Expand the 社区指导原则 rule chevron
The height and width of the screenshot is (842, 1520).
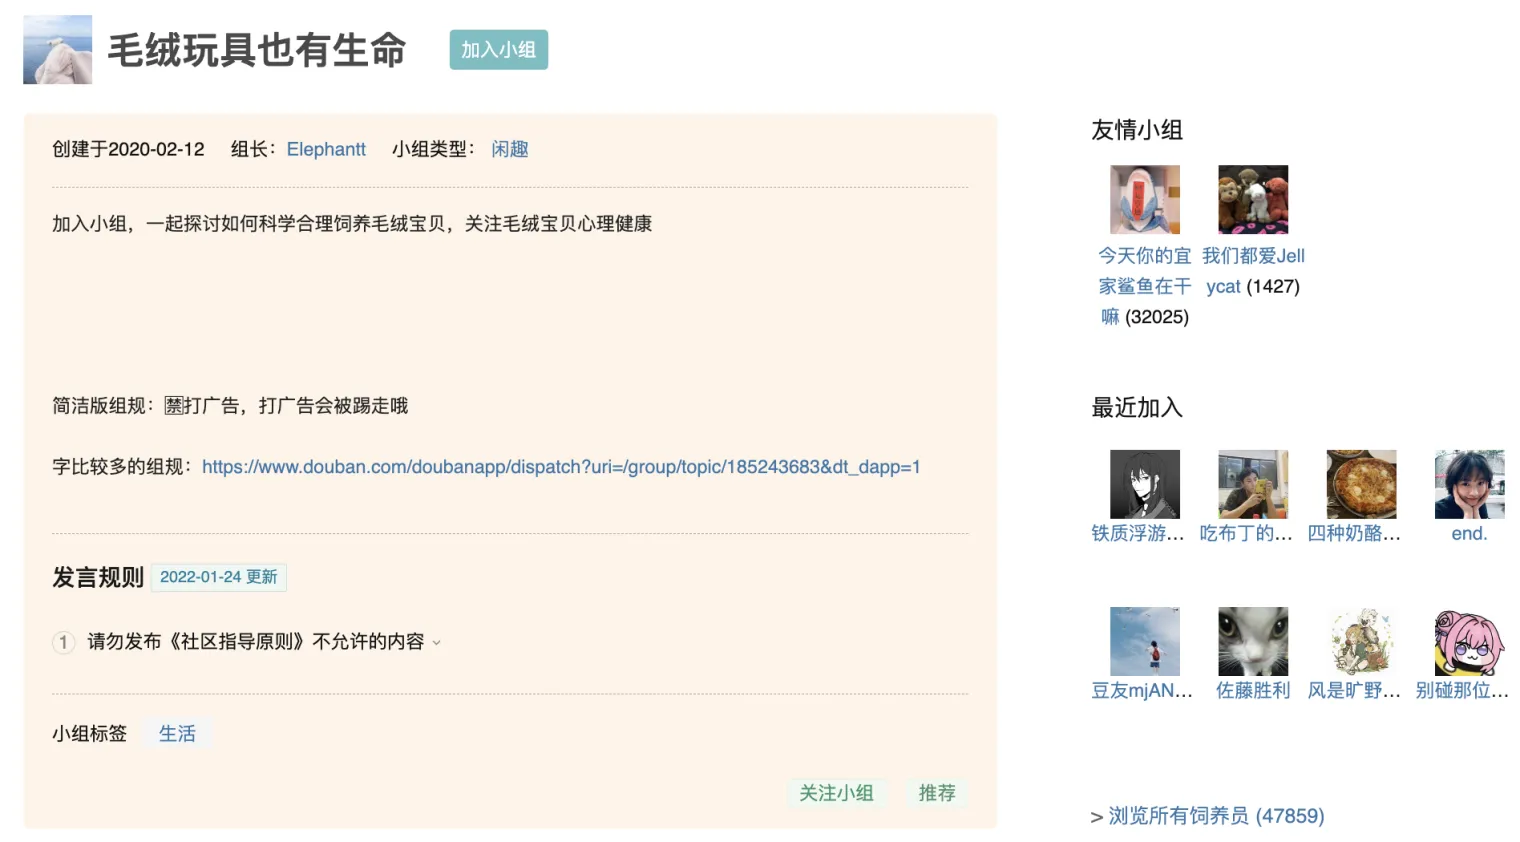click(436, 643)
